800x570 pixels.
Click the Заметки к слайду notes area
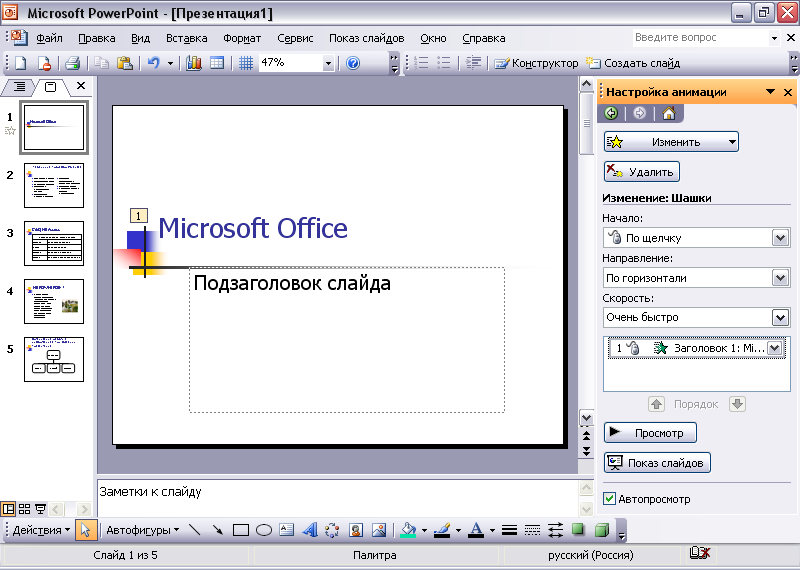pos(337,498)
